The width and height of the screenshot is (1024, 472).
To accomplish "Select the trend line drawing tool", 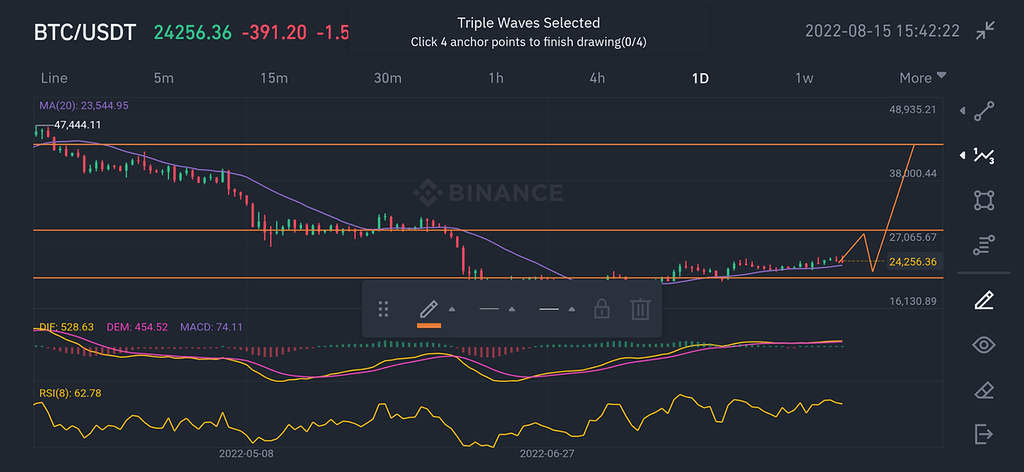I will tap(985, 110).
